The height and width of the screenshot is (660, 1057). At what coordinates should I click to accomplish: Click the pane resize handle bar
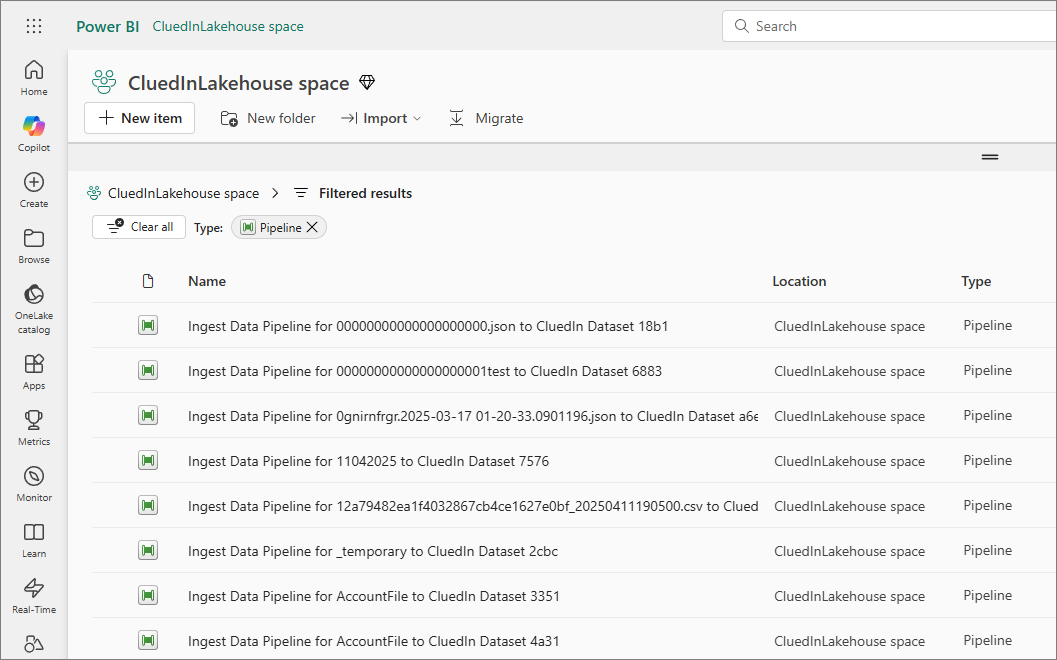989,157
